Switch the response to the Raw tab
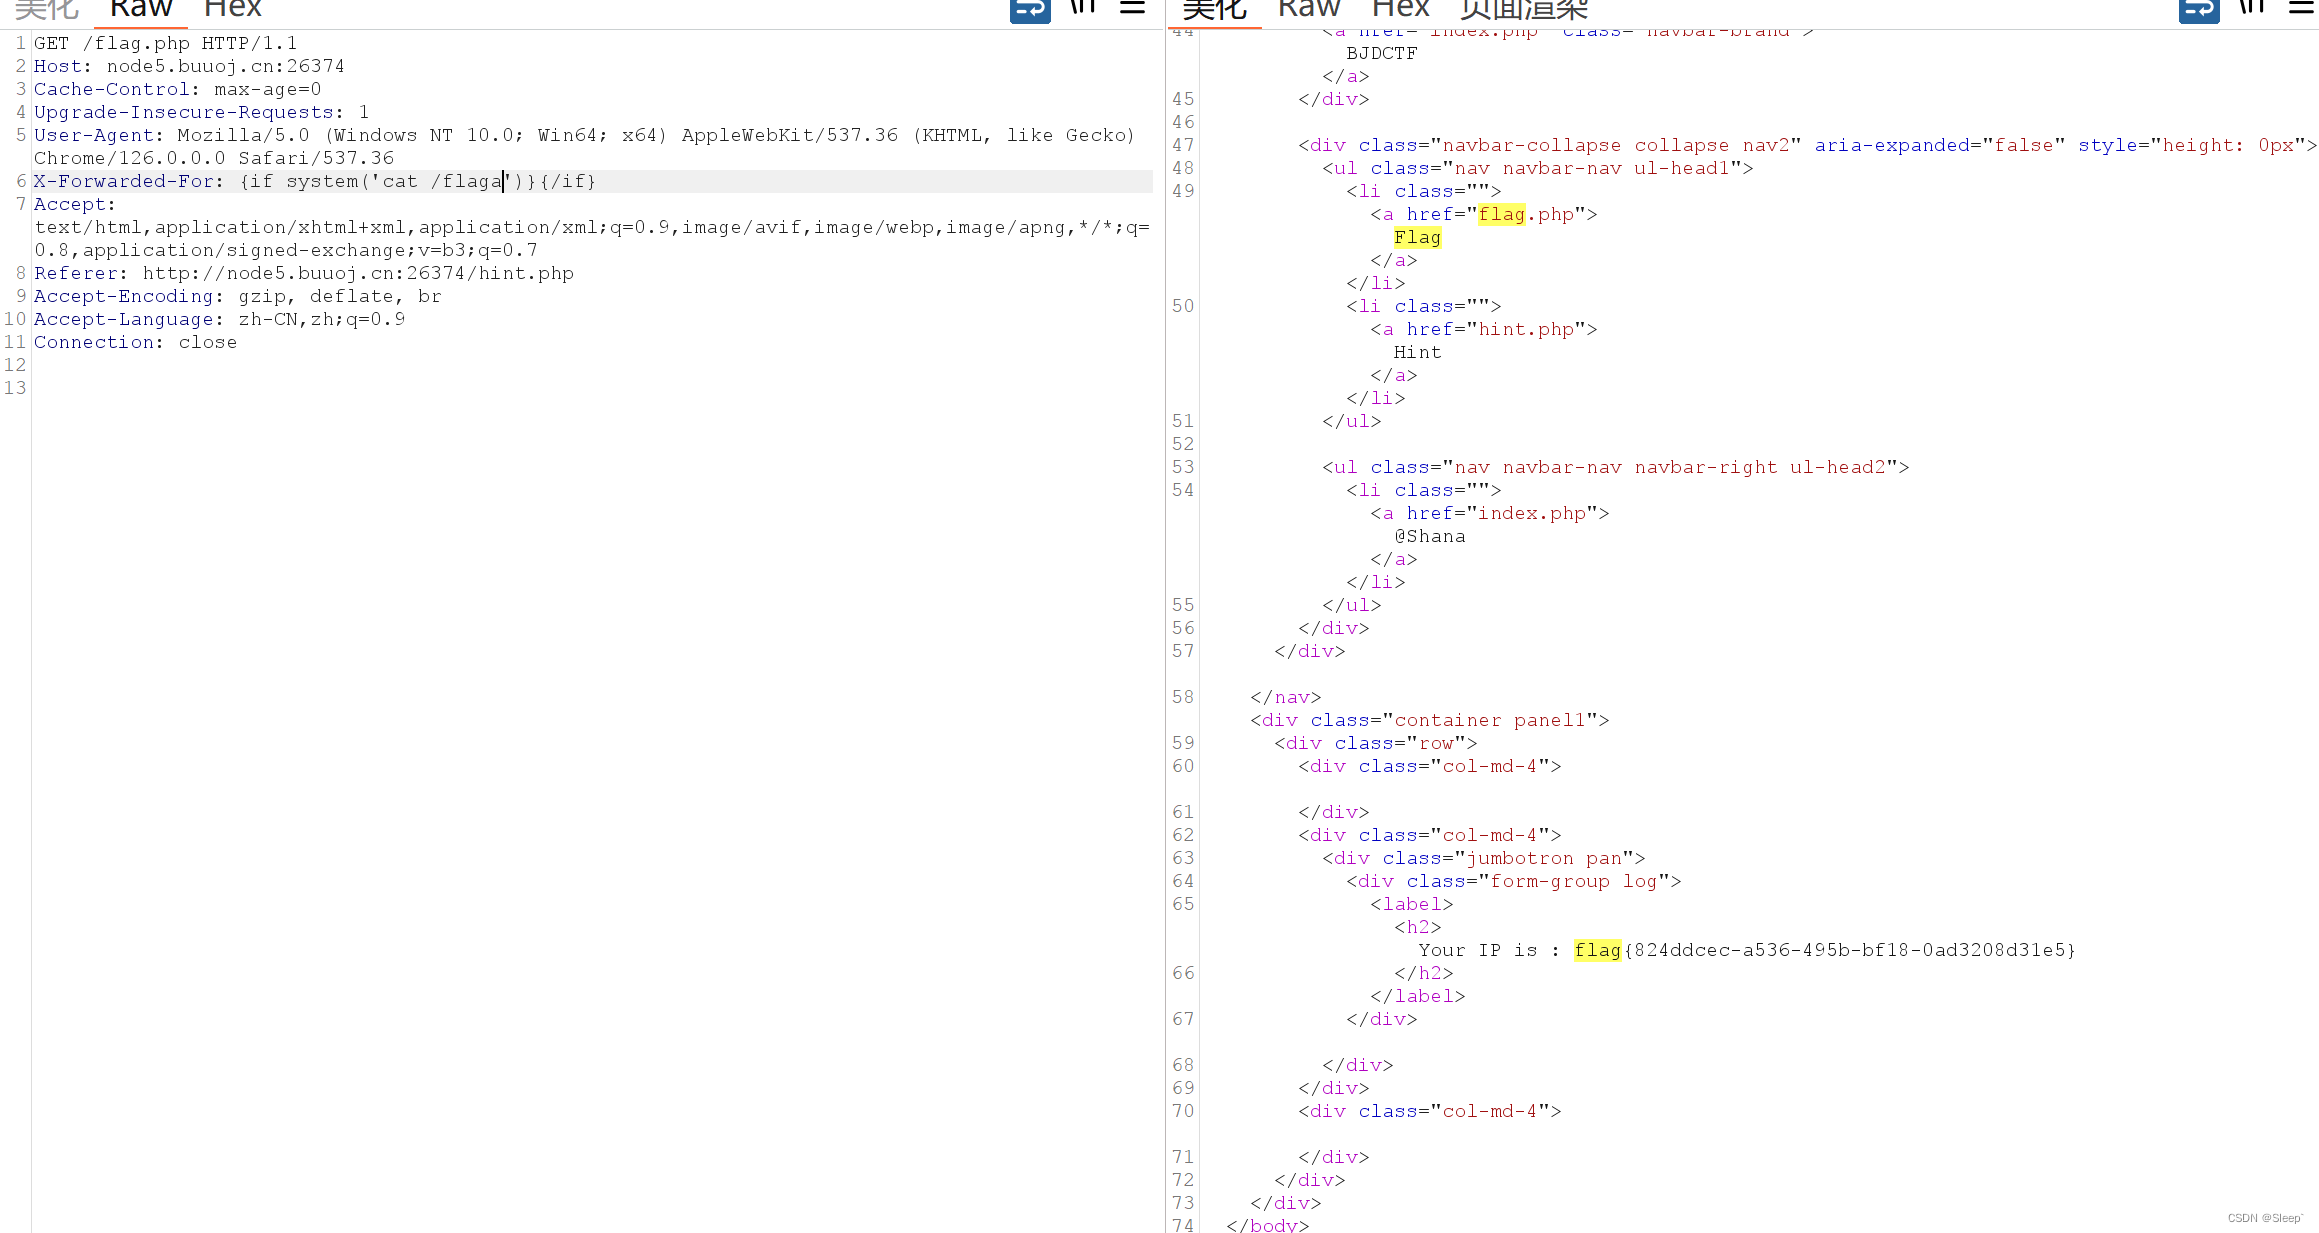Screen dimensions: 2319x1233 coord(1308,9)
